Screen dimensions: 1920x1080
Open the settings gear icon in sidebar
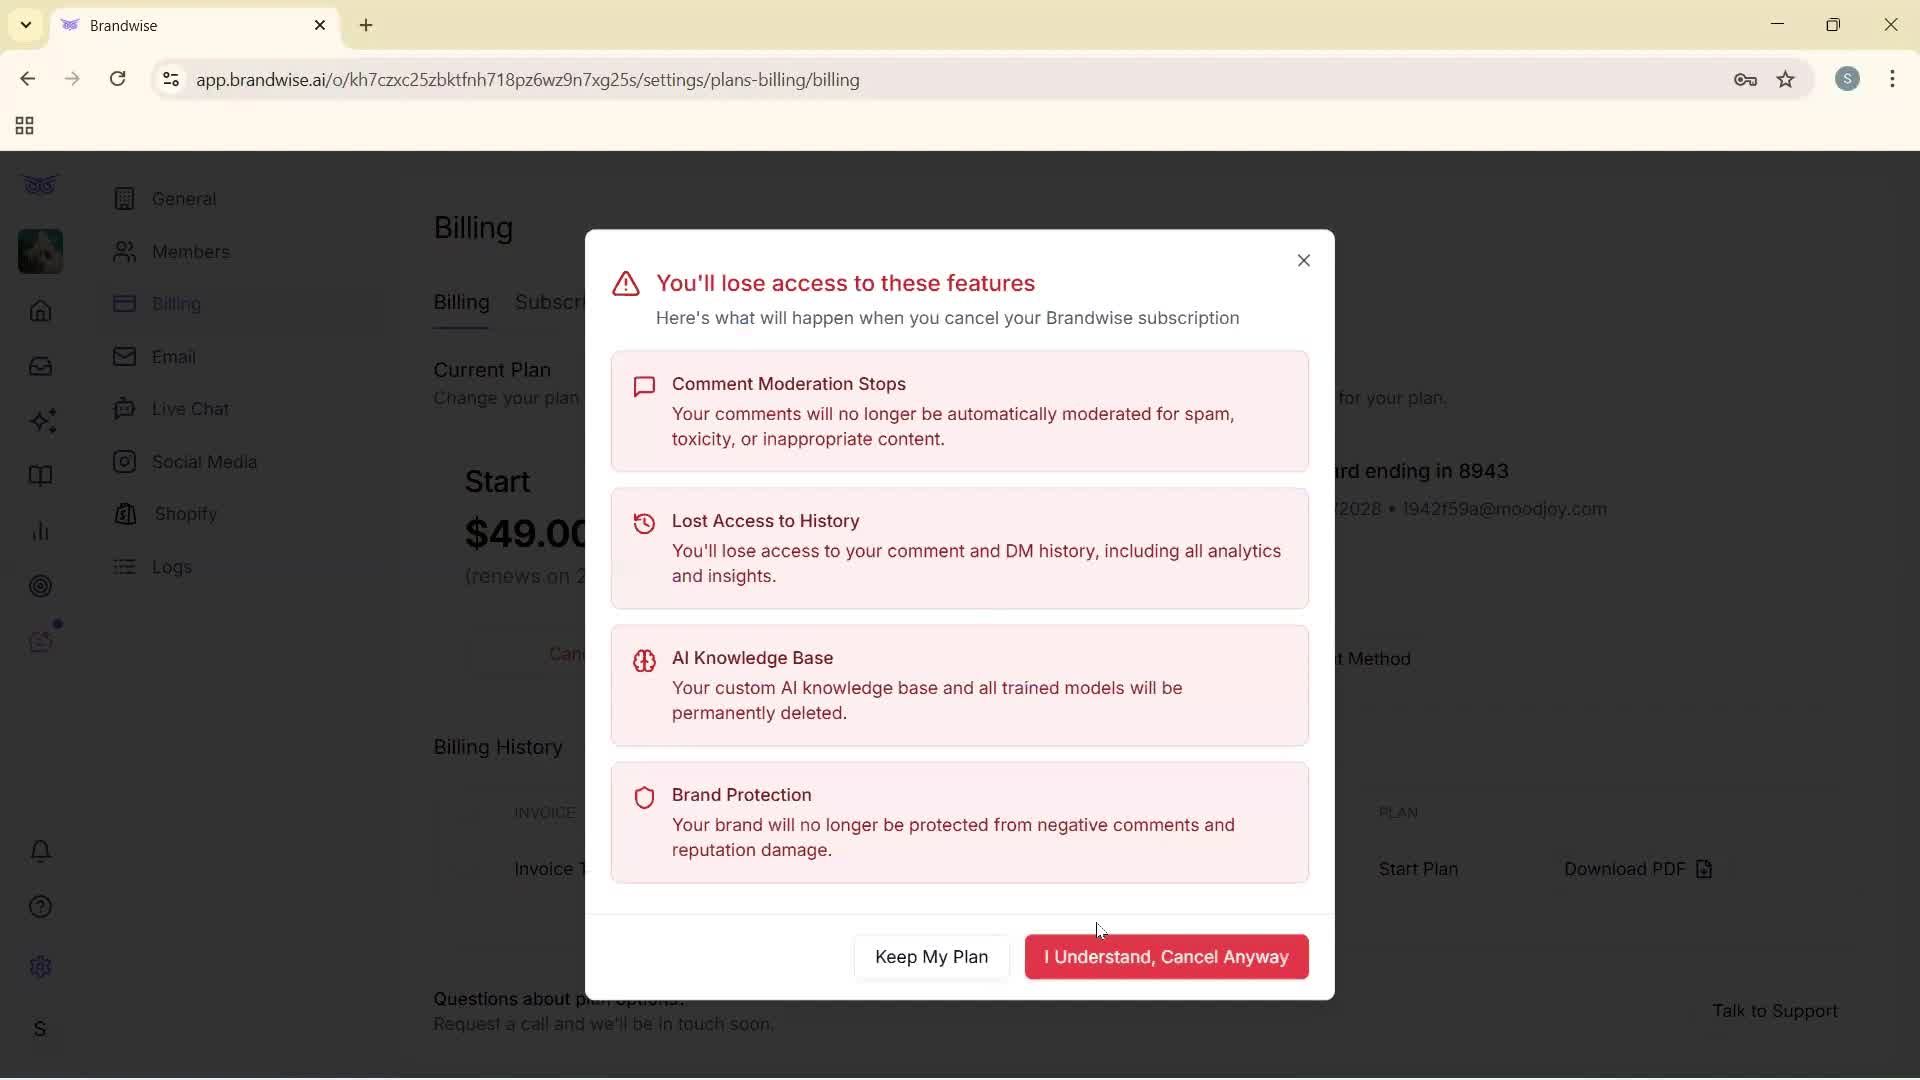coord(40,966)
